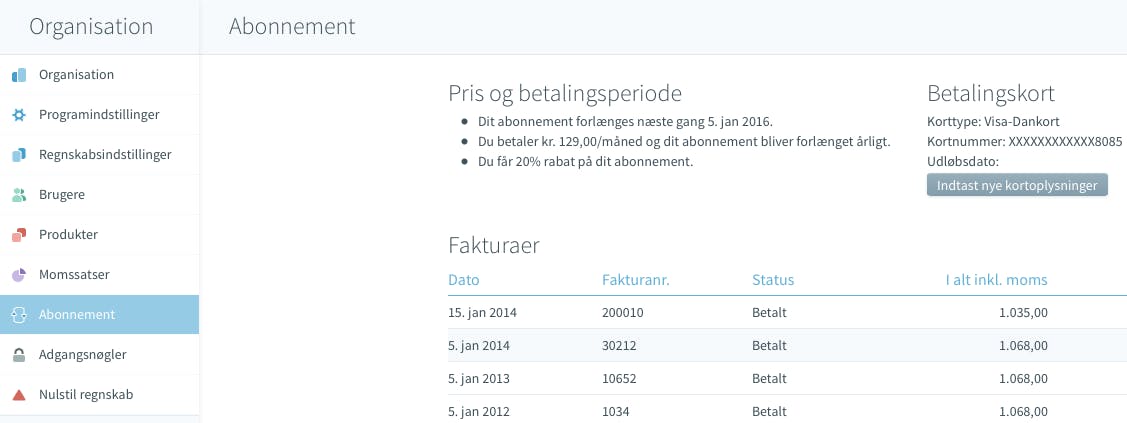Viewport: 1127px width, 423px height.
Task: Go to the Brugere section
Action: (62, 195)
